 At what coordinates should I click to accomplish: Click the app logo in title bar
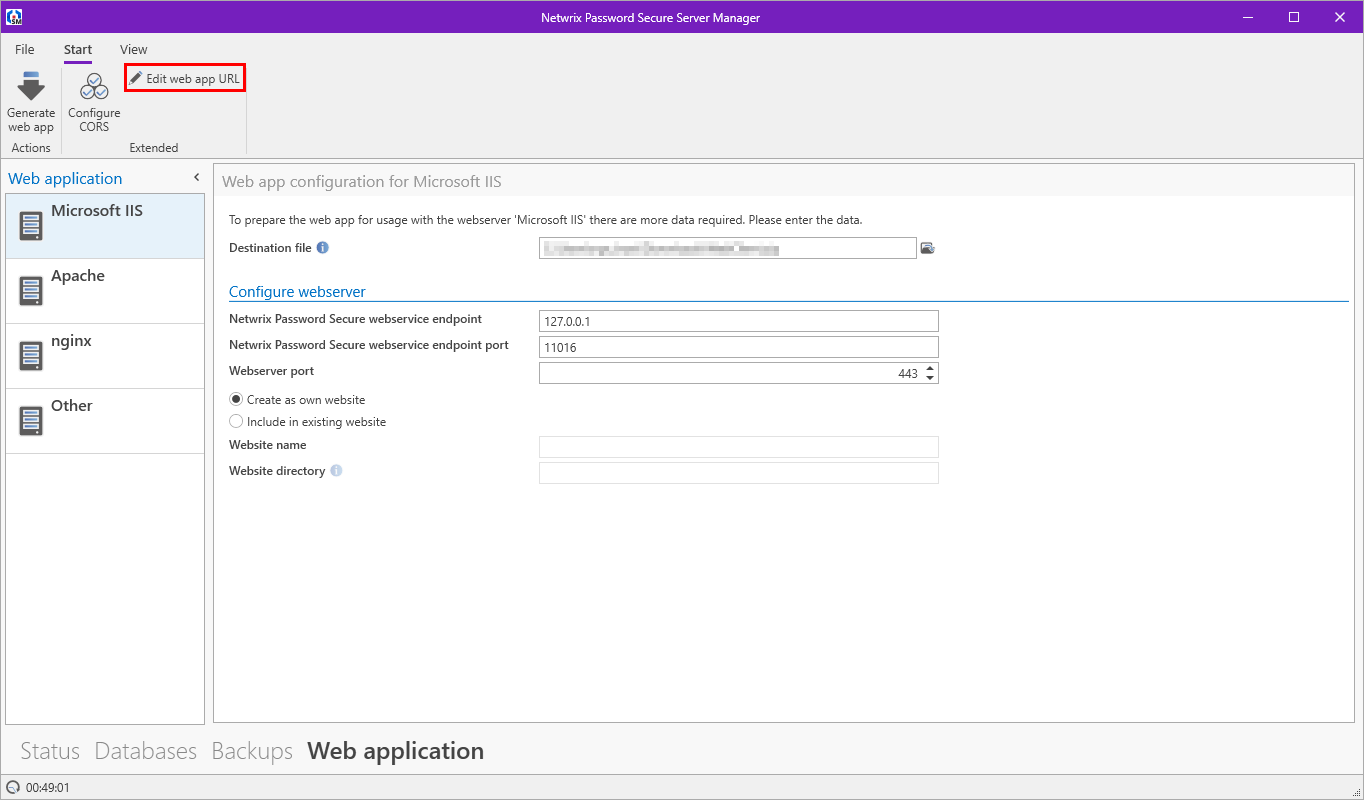[x=14, y=17]
